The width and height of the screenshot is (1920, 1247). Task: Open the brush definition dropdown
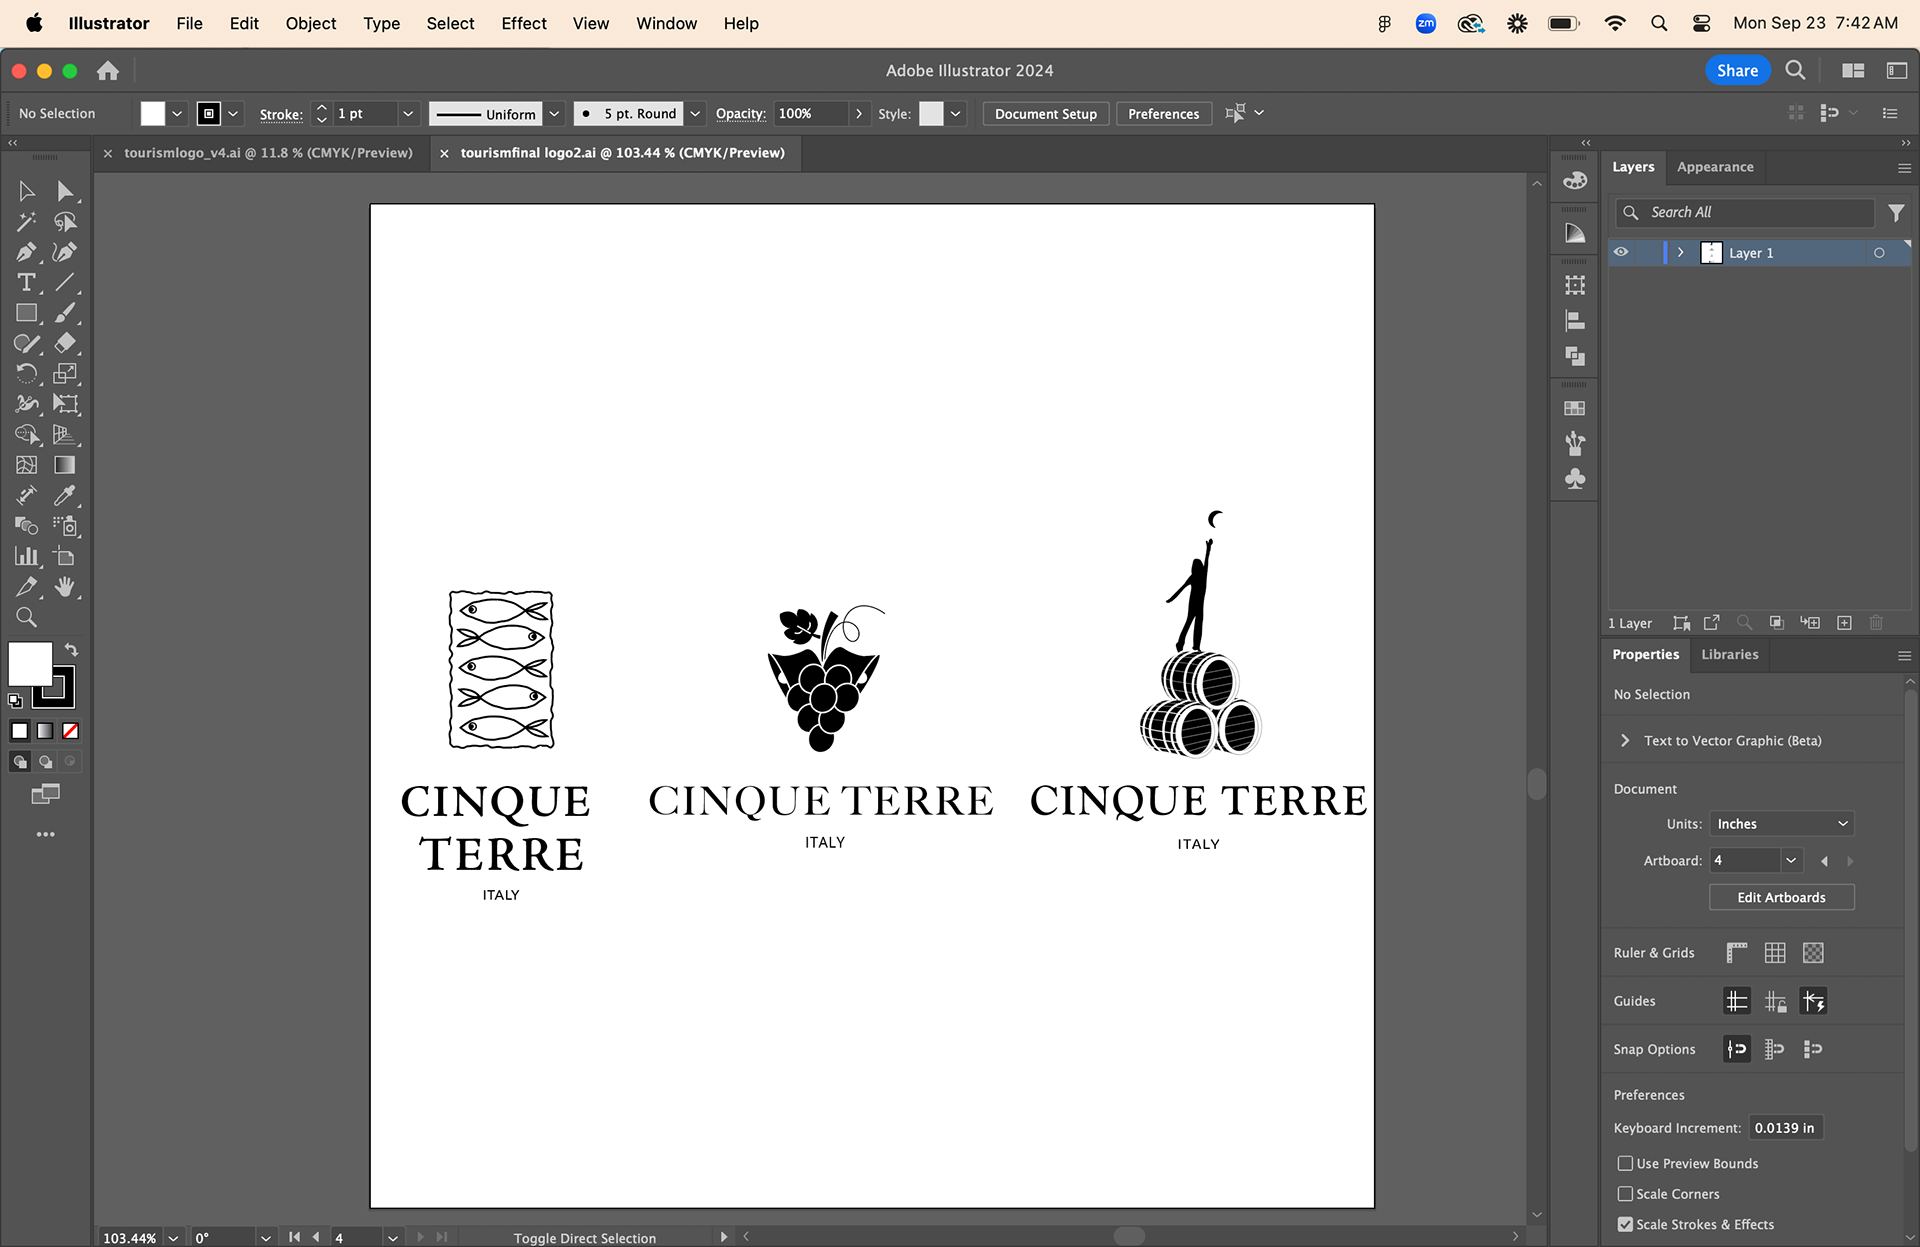[x=695, y=114]
